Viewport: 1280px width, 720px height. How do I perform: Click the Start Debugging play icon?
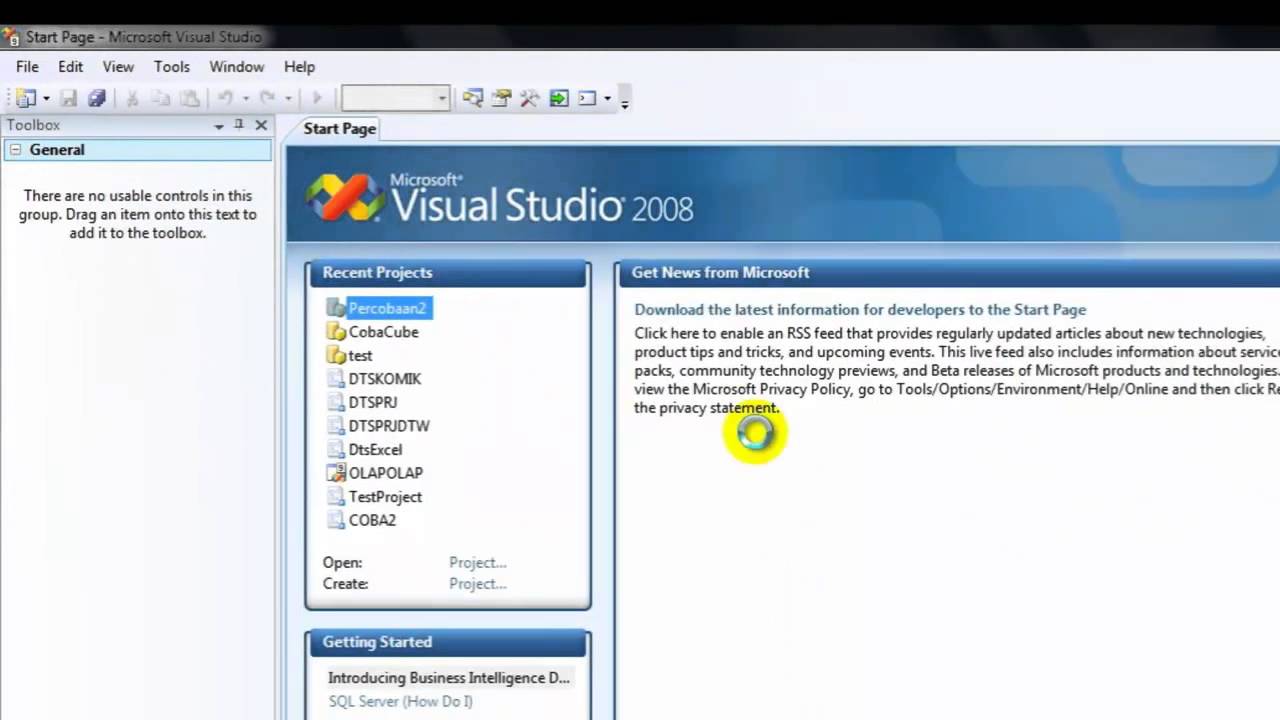pyautogui.click(x=317, y=98)
